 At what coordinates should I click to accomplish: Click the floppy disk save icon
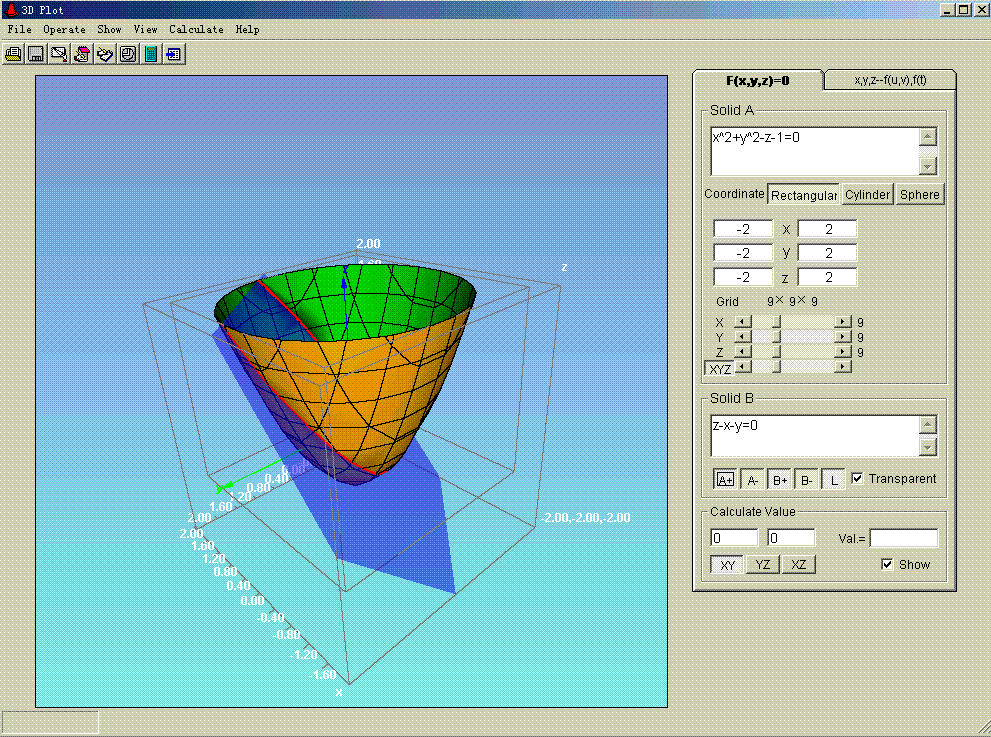tap(36, 54)
